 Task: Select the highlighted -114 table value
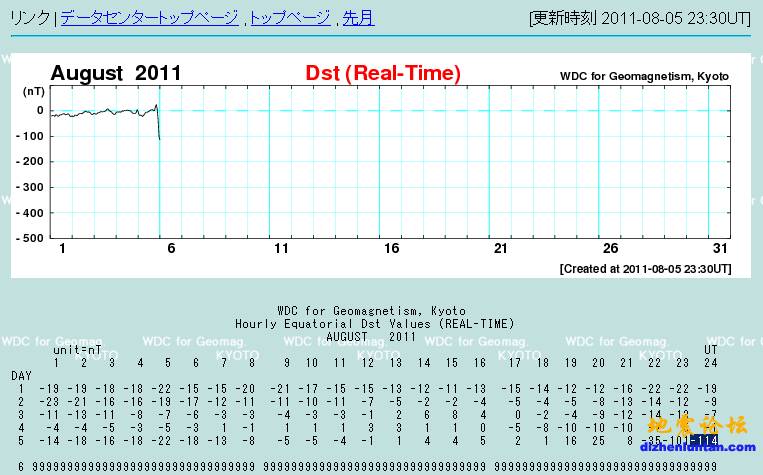click(709, 439)
